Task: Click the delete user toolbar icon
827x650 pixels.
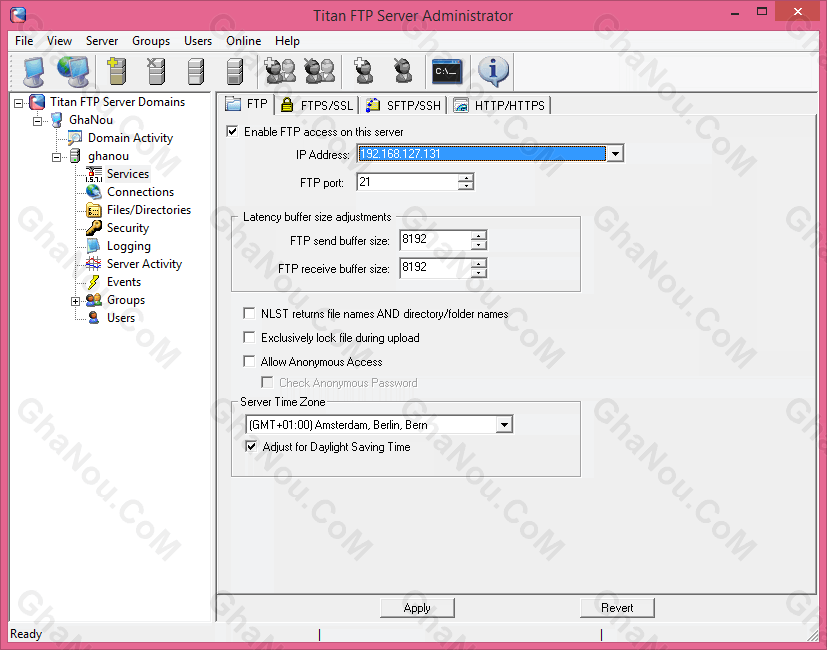Action: pos(403,71)
